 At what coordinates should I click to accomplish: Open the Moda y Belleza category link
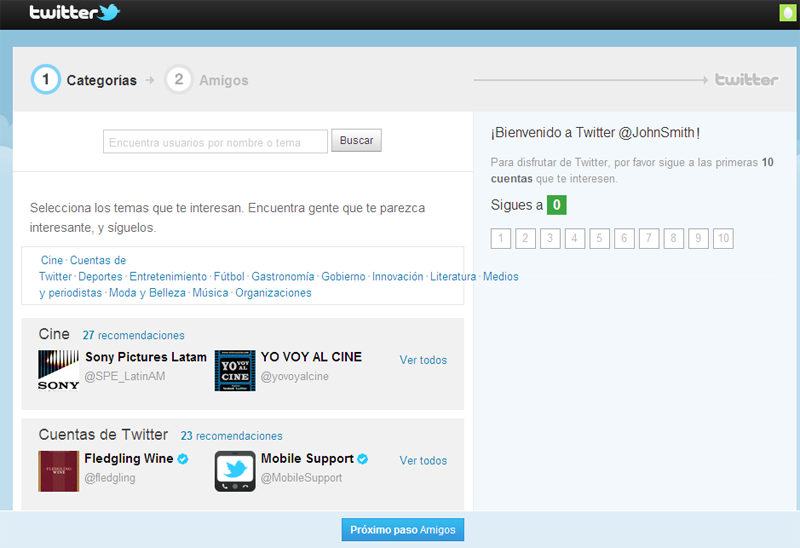(147, 293)
